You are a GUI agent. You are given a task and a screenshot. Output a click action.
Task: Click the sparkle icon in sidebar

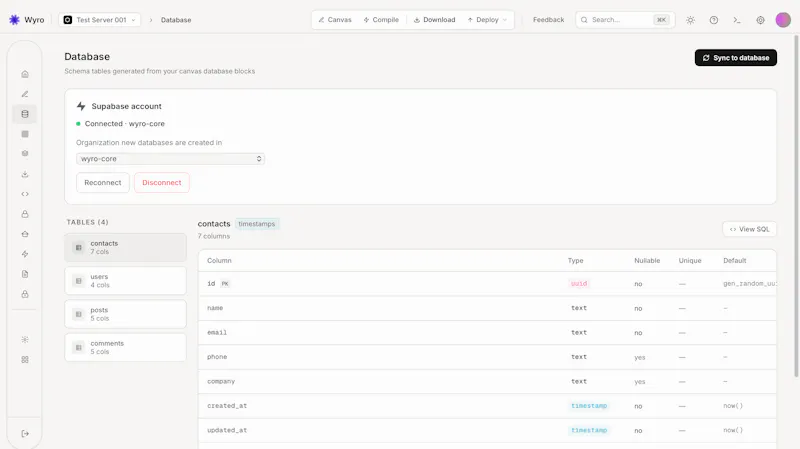(25, 339)
